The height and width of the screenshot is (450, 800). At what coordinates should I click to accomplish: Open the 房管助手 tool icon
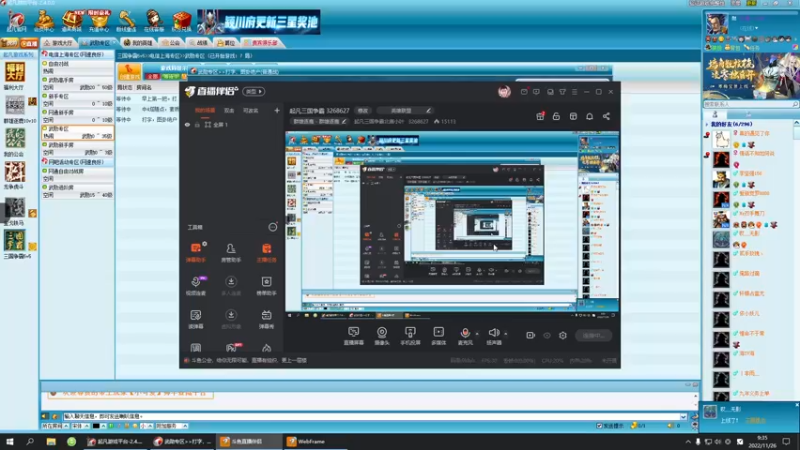231,252
